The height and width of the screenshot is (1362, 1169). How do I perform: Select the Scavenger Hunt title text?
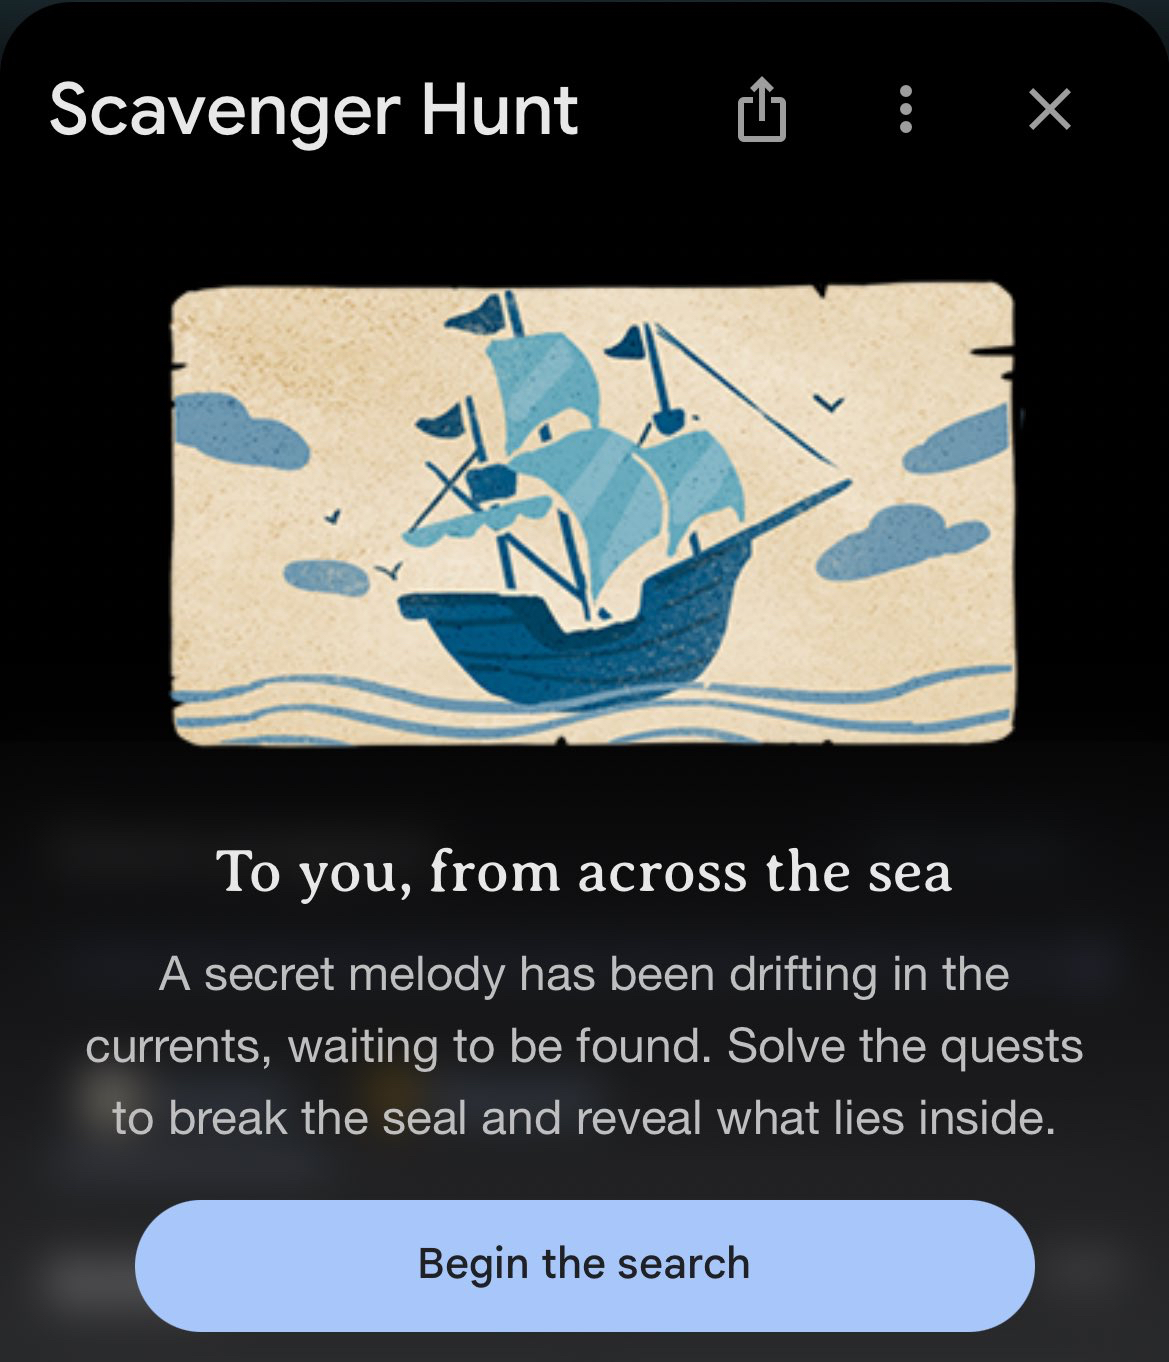coord(313,110)
